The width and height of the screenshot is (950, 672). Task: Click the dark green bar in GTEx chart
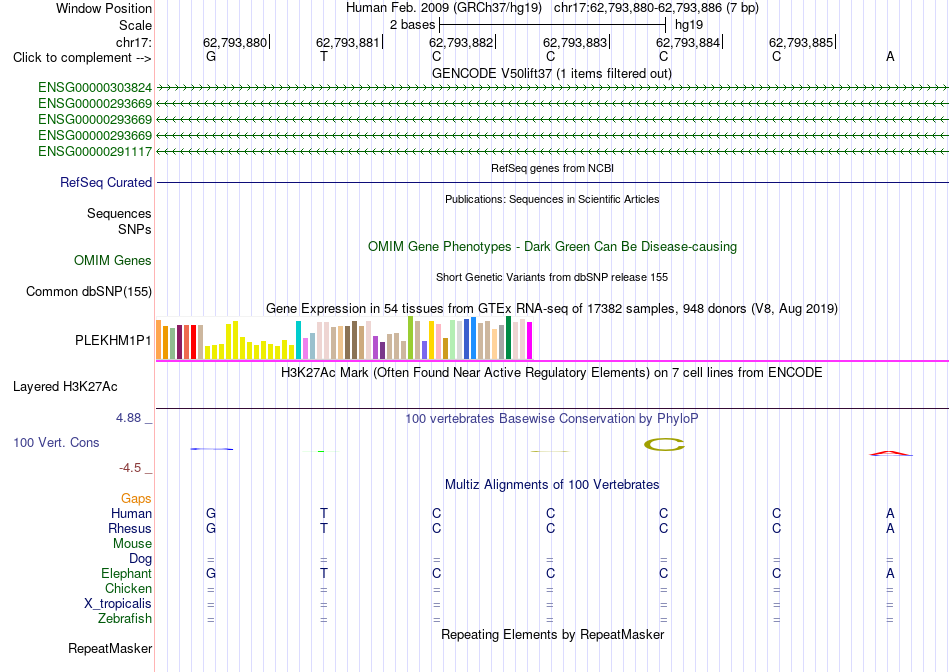tap(508, 338)
